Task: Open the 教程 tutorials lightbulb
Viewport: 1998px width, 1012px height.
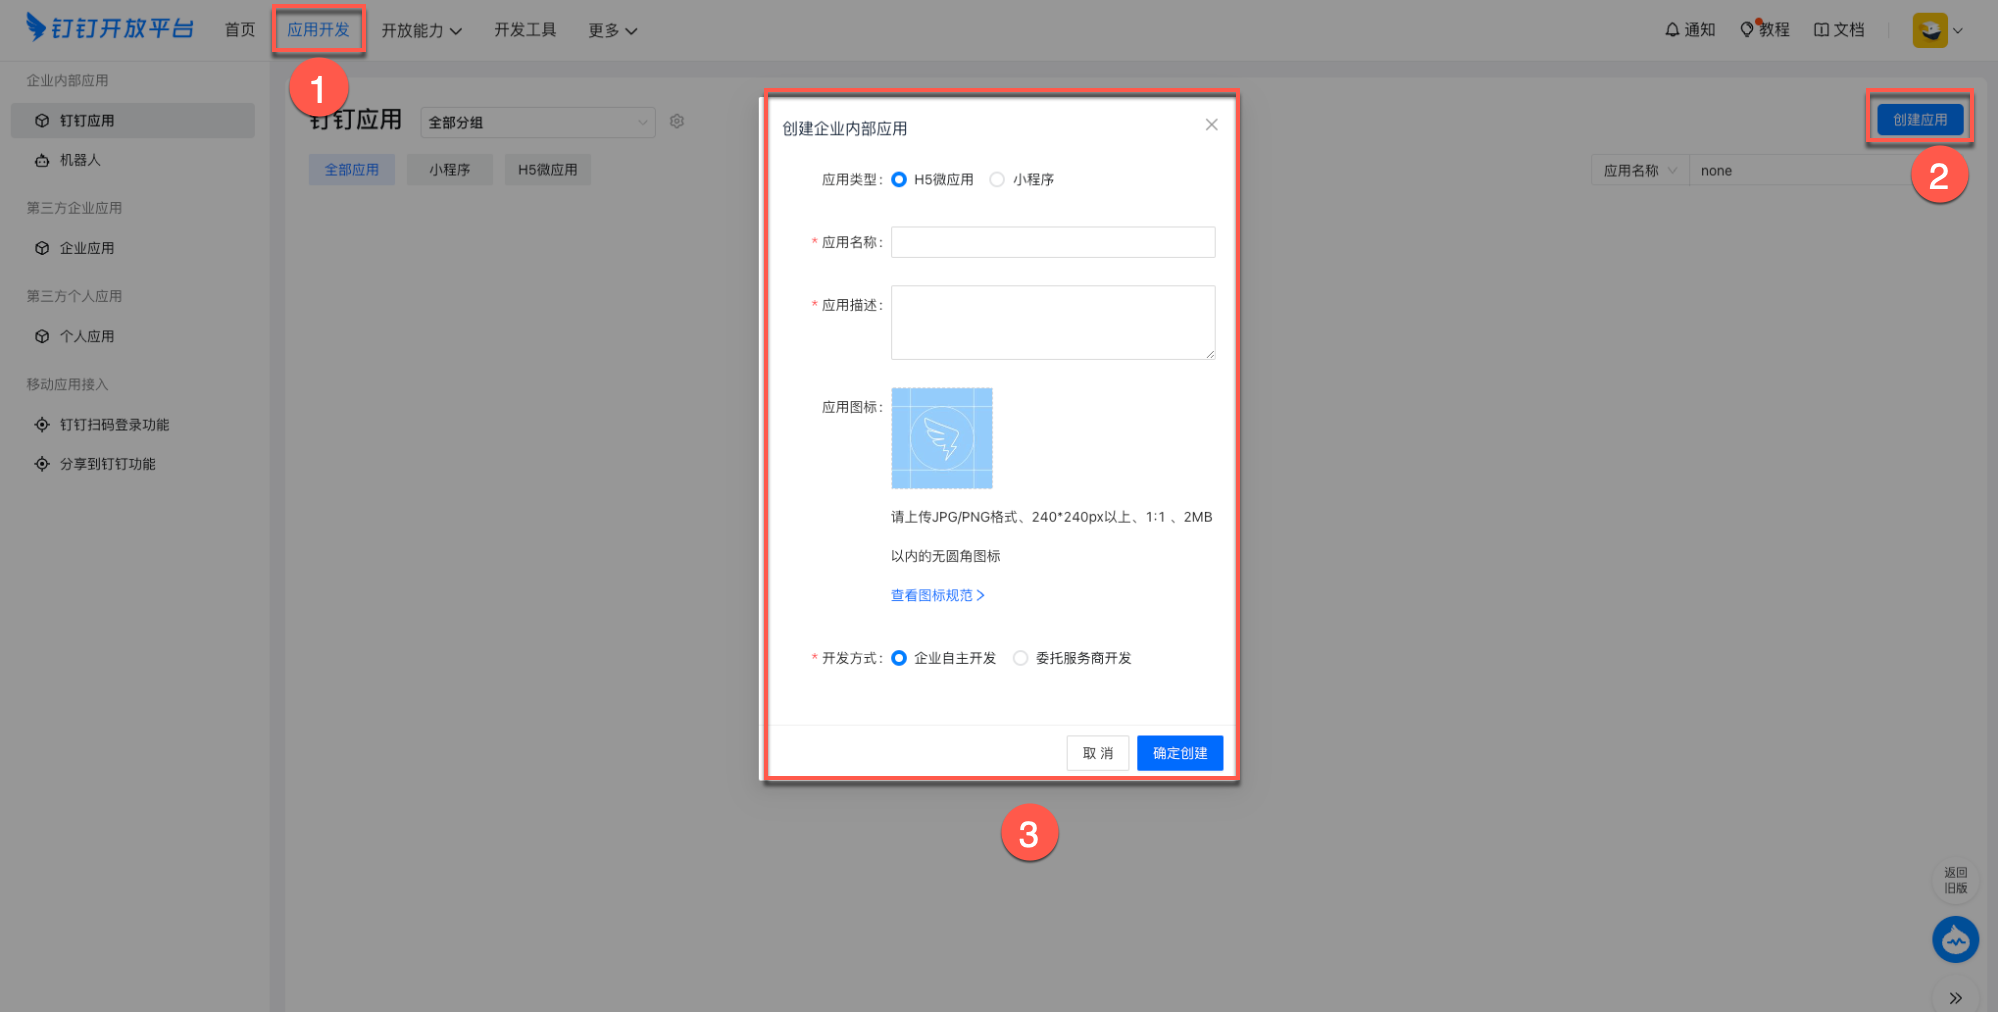Action: point(1765,30)
